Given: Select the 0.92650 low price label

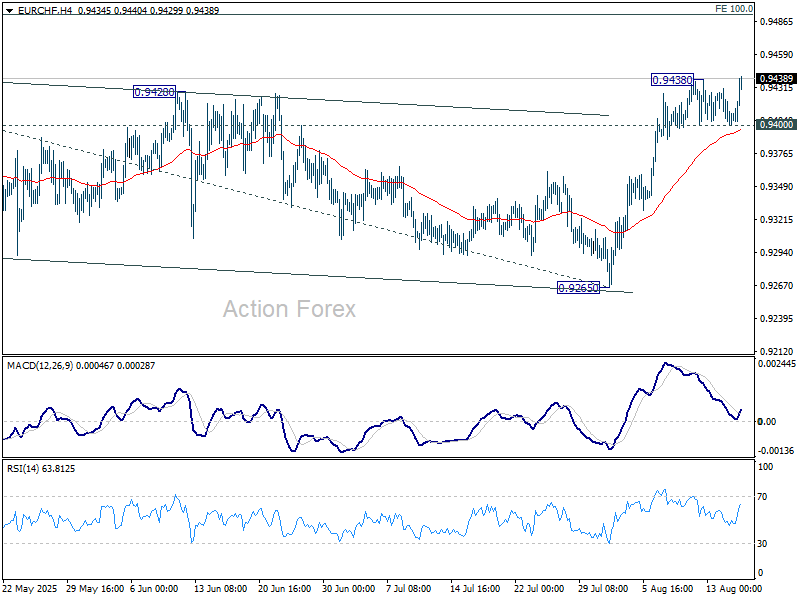Looking at the screenshot, I should pyautogui.click(x=578, y=288).
